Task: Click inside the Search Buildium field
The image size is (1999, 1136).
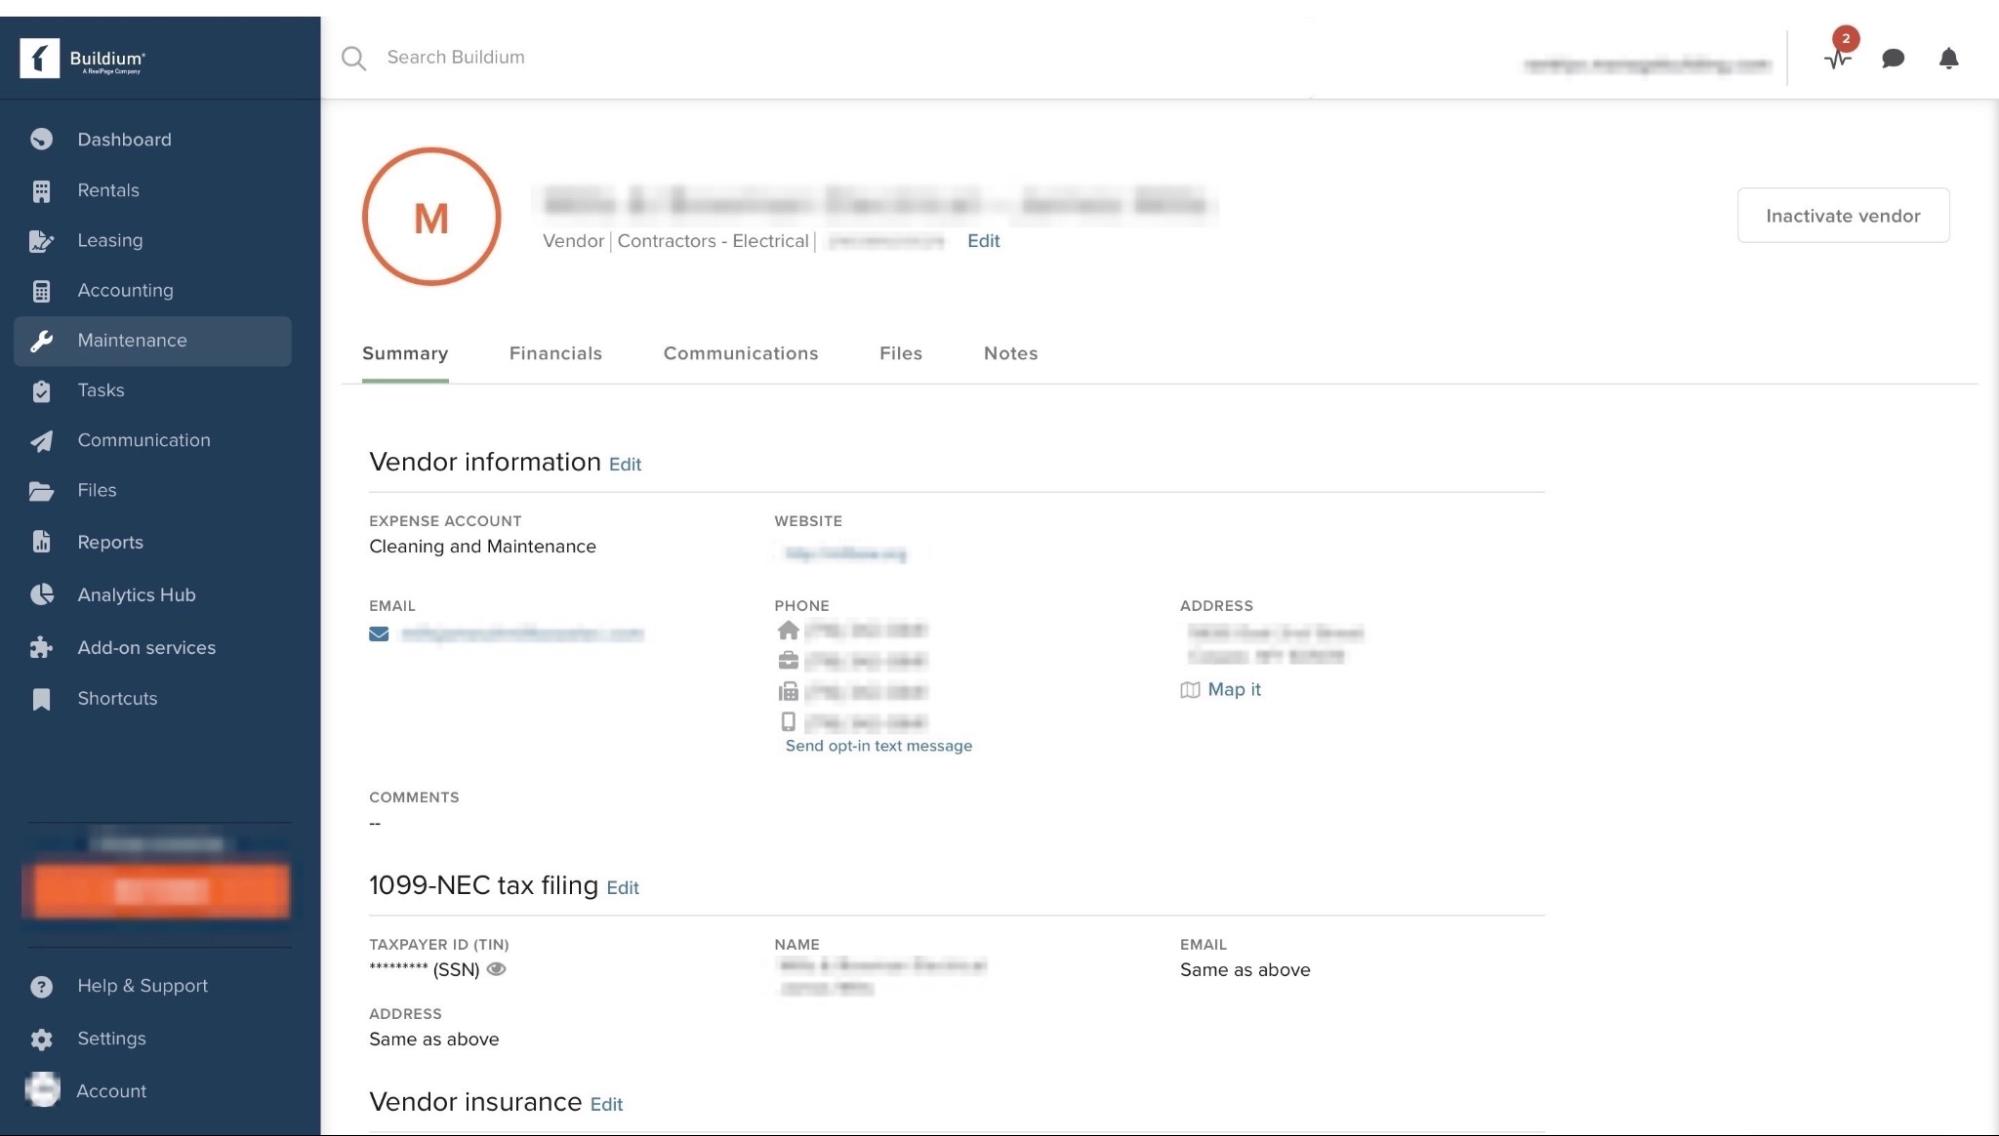Action: tap(455, 57)
